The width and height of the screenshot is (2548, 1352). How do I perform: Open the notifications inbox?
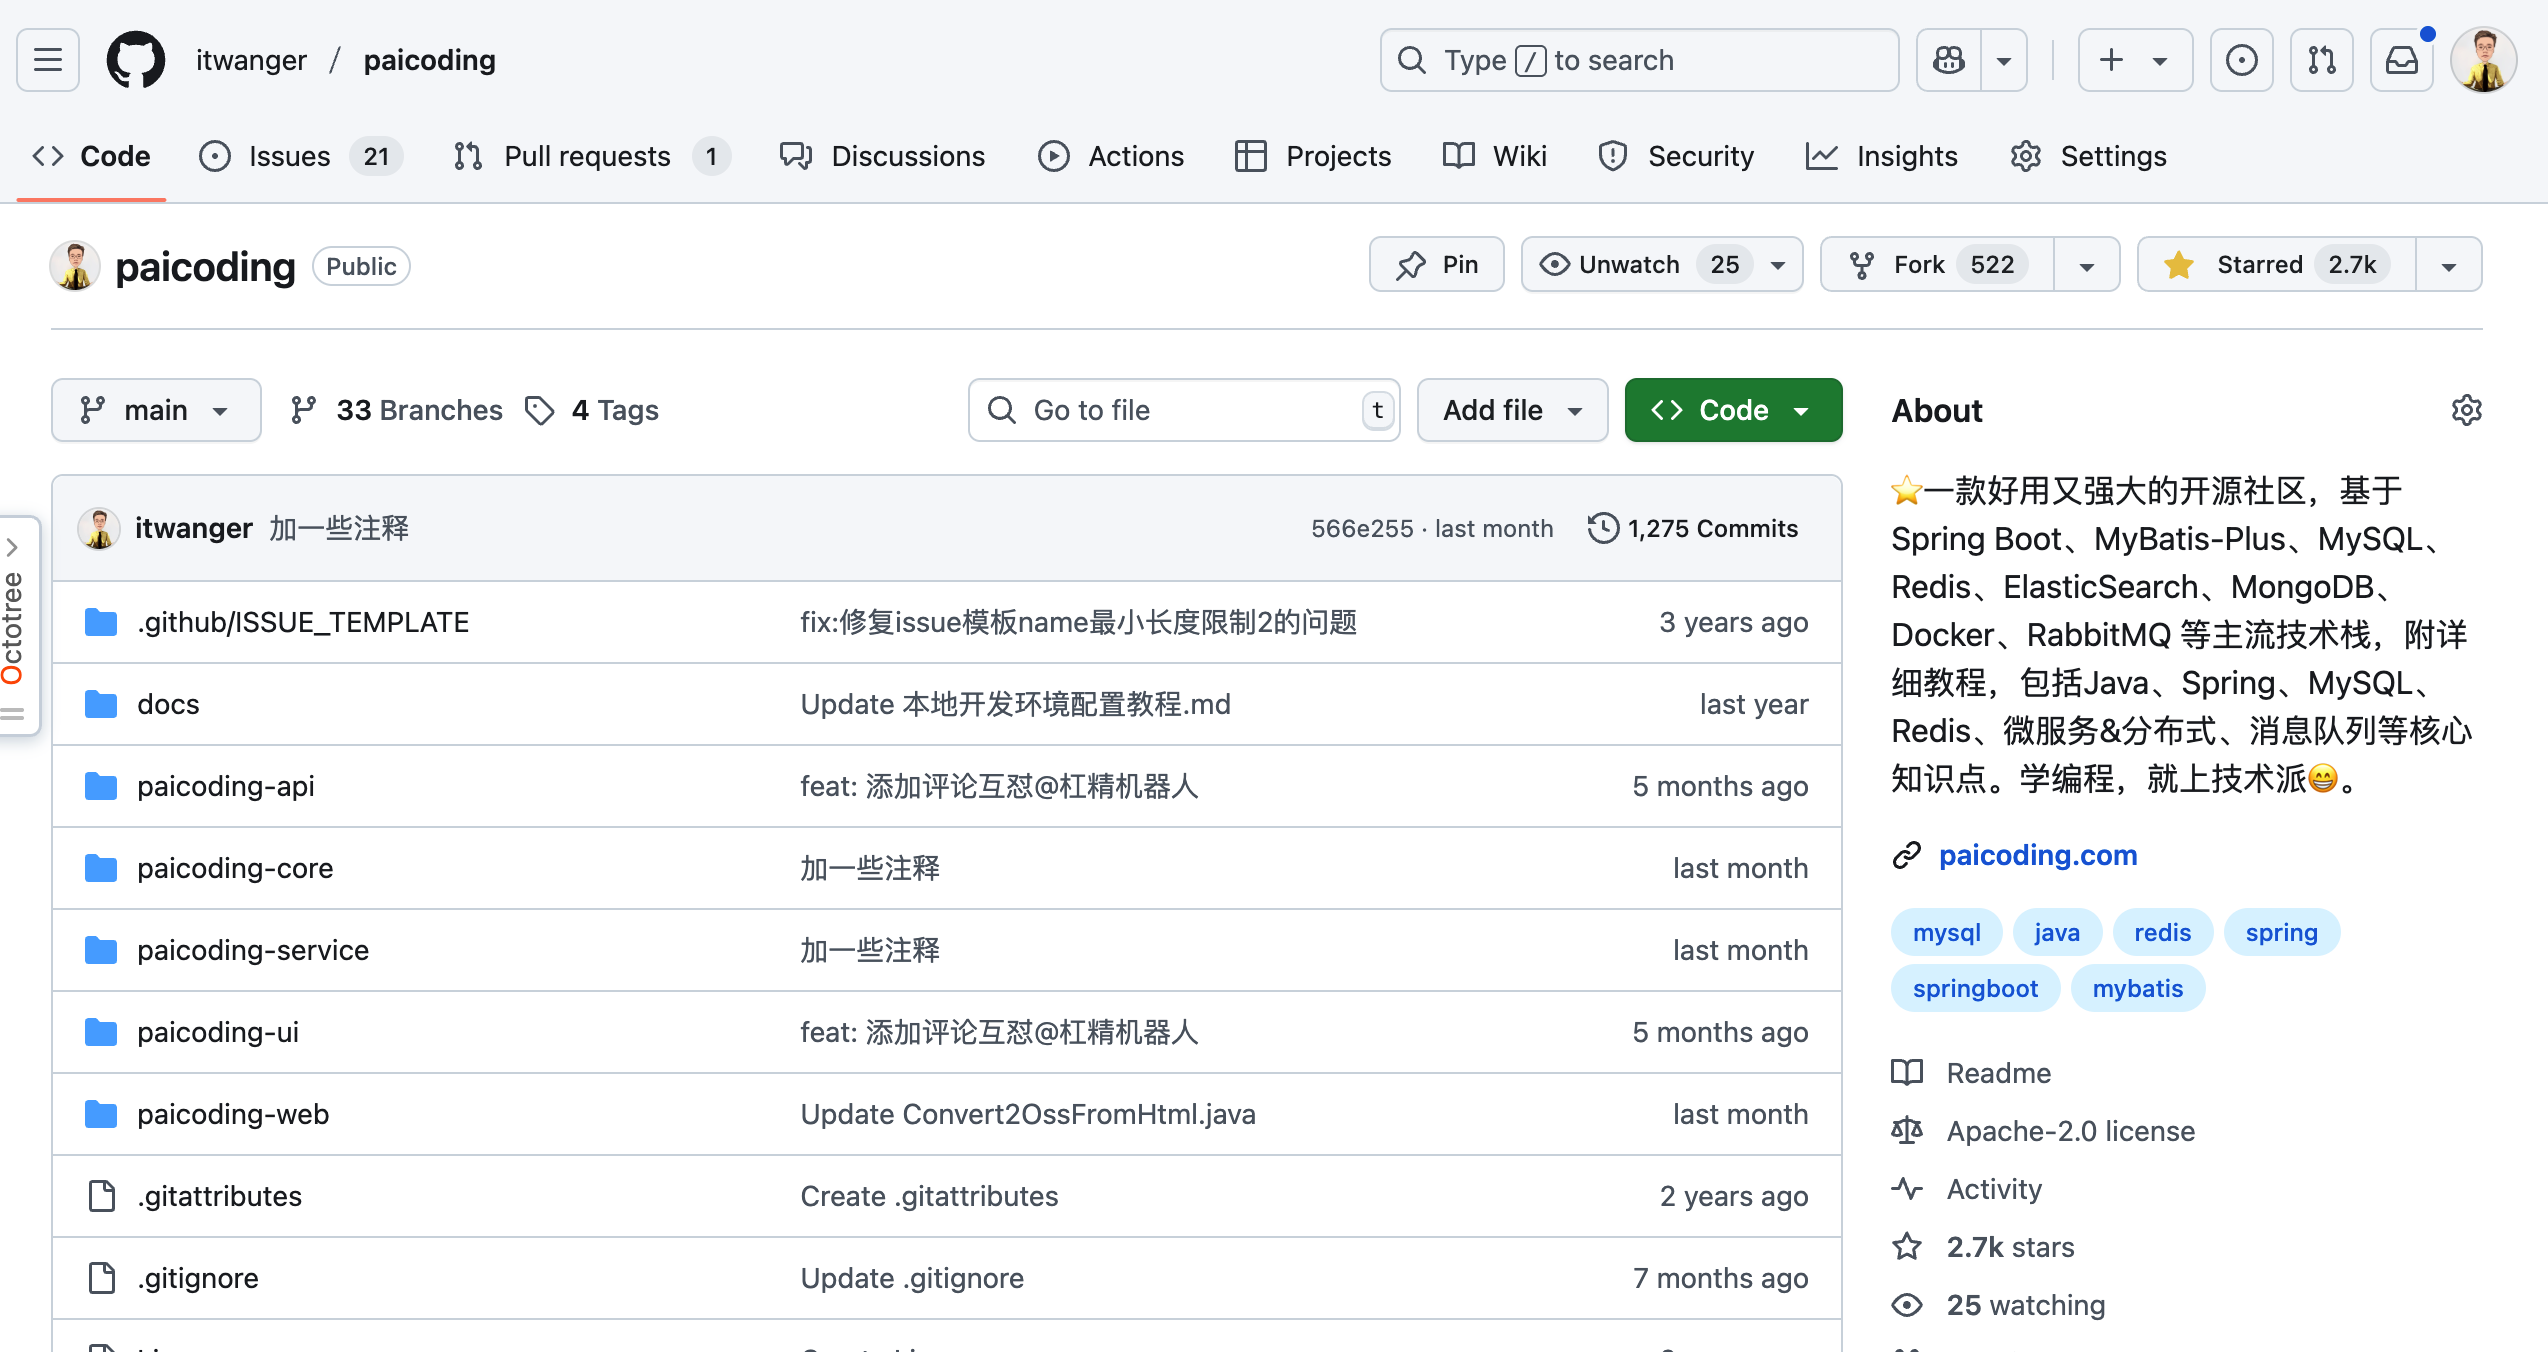point(2403,60)
